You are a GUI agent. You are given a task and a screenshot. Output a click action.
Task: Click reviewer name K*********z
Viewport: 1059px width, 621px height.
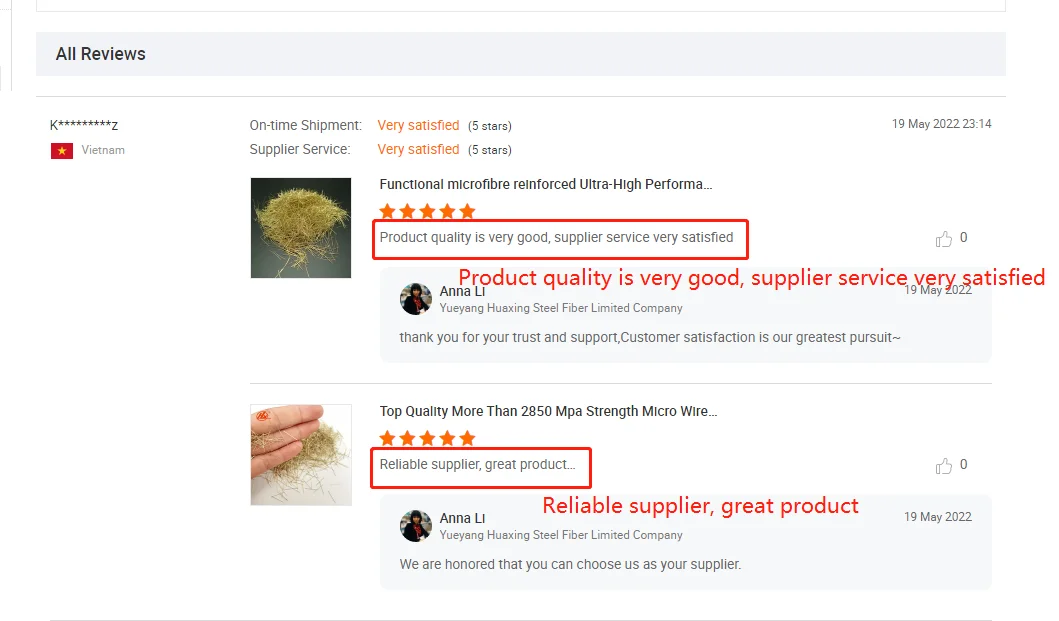pos(84,125)
